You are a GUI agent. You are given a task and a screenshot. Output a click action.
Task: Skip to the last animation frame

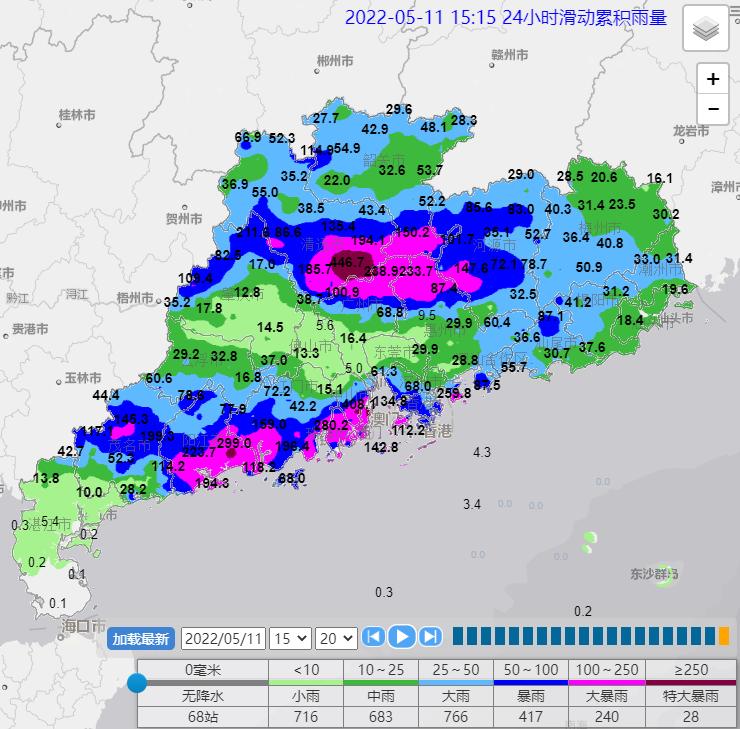[430, 637]
